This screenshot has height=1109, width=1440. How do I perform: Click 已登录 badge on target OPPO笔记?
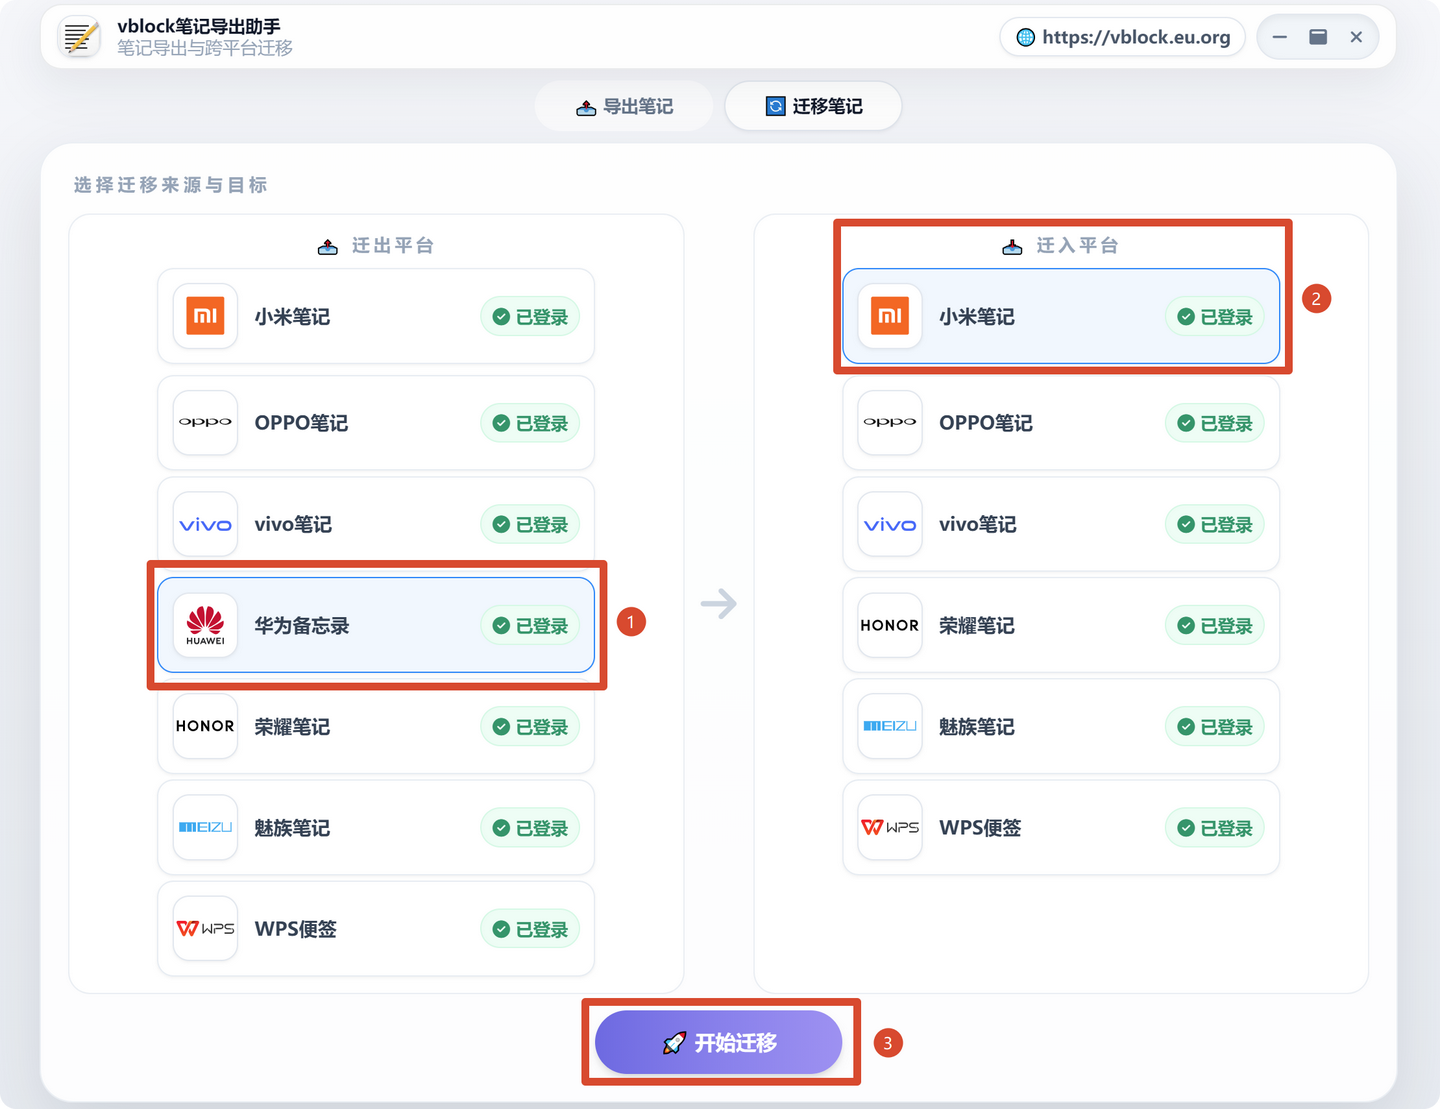click(1215, 423)
